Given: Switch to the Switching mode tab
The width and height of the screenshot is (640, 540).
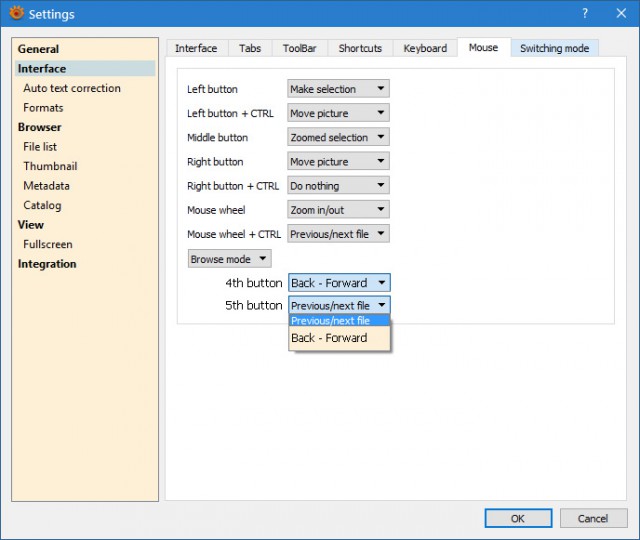Looking at the screenshot, I should [x=554, y=48].
